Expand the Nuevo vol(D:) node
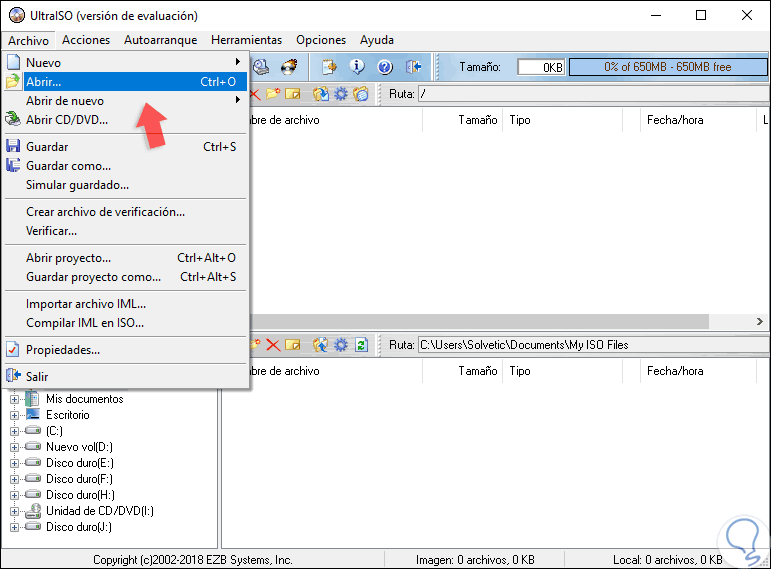 [x=14, y=447]
